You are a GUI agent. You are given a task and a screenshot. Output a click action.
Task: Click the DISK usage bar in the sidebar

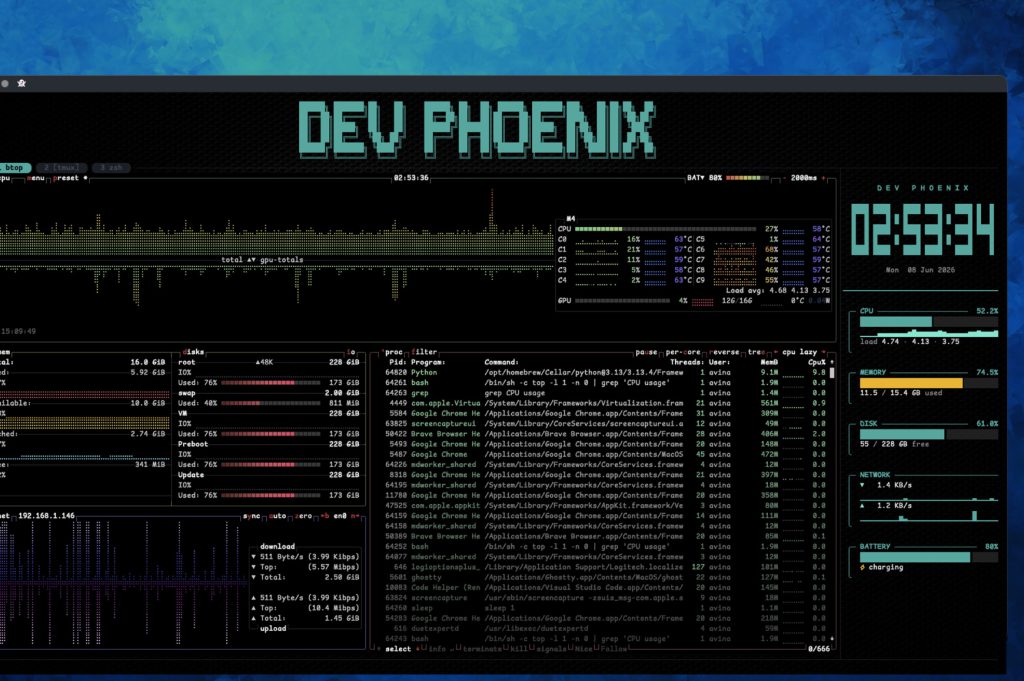[929, 434]
